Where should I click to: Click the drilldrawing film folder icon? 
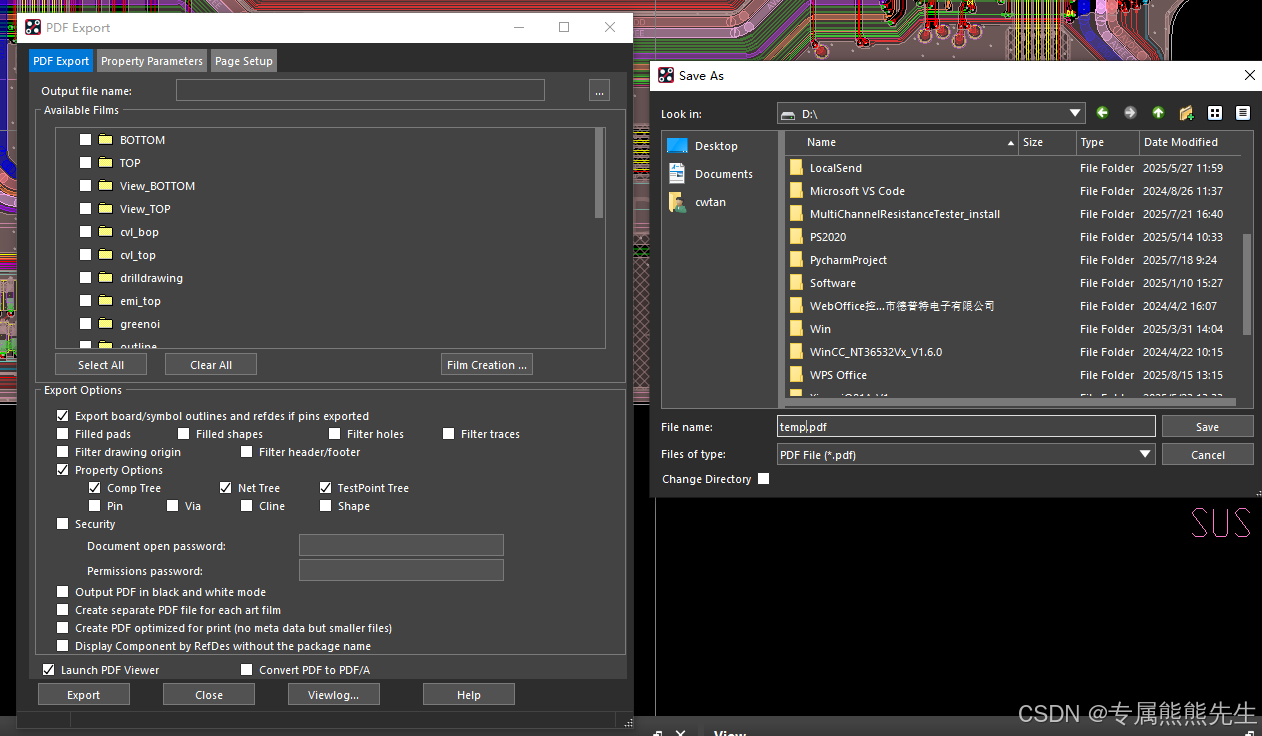click(105, 278)
